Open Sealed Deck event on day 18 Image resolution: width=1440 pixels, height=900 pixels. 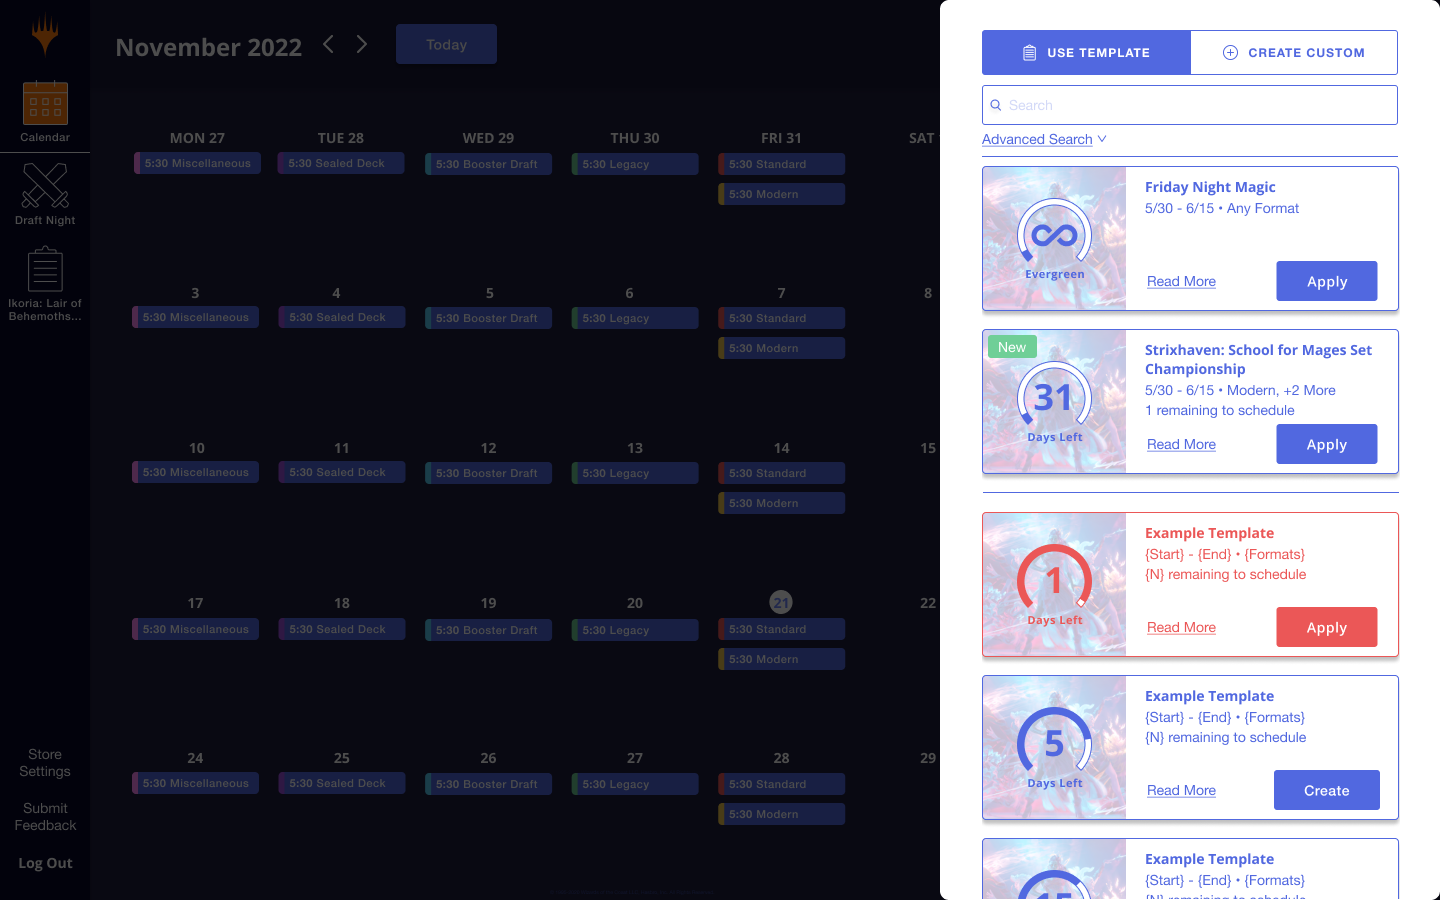point(341,629)
